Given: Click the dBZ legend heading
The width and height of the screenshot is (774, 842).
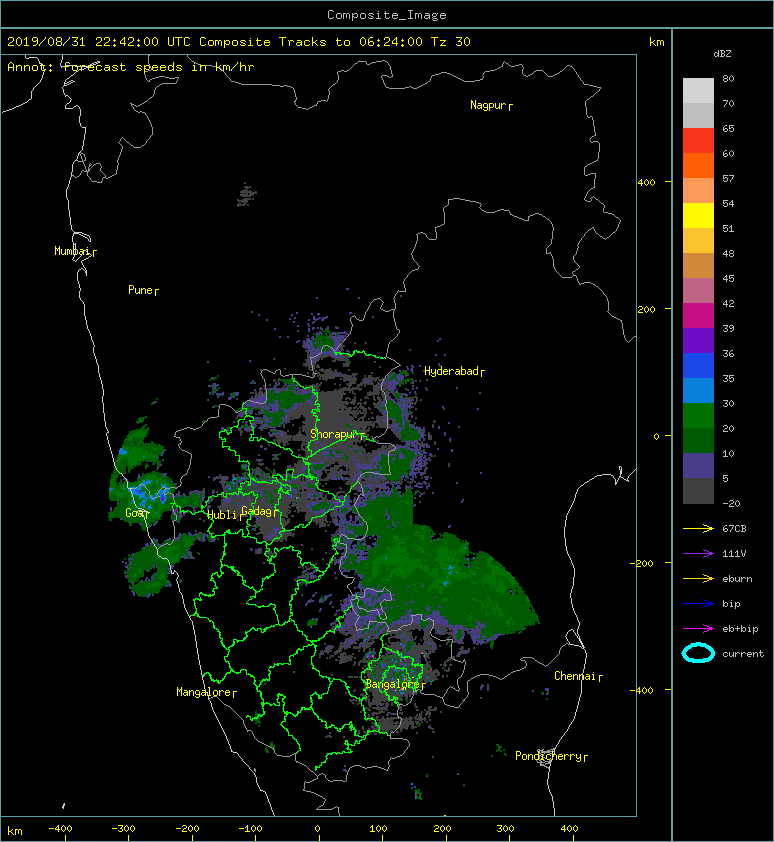Looking at the screenshot, I should tap(722, 54).
